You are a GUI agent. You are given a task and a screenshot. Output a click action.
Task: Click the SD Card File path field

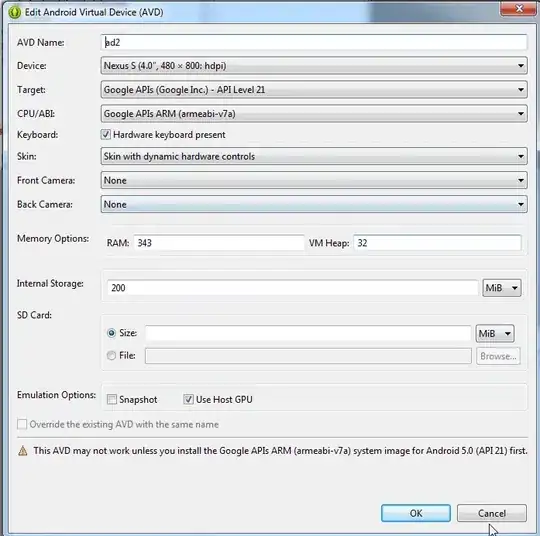tap(308, 356)
